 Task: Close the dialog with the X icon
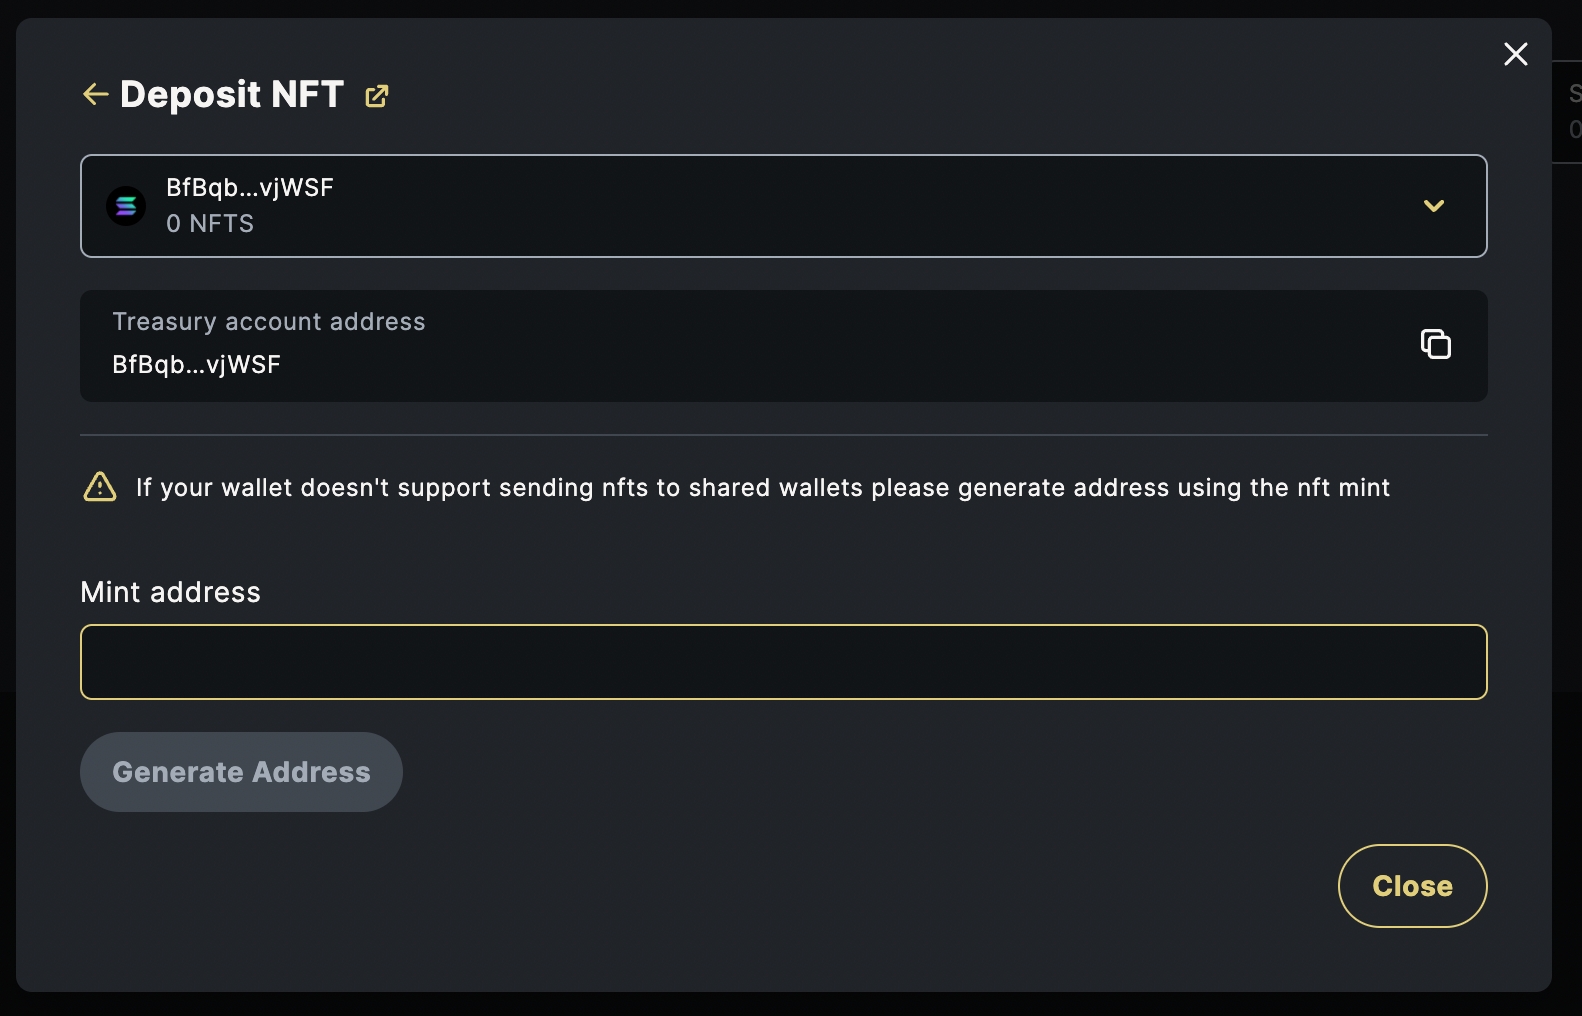(x=1515, y=54)
